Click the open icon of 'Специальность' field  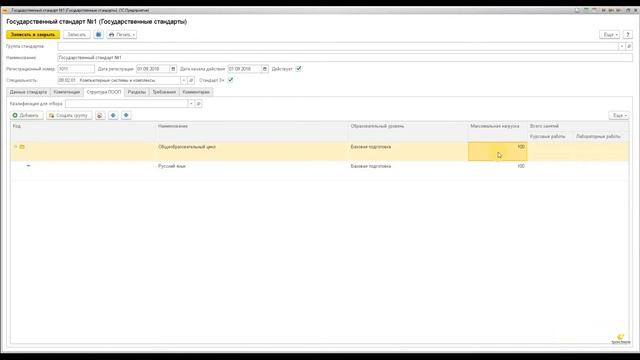(191, 80)
